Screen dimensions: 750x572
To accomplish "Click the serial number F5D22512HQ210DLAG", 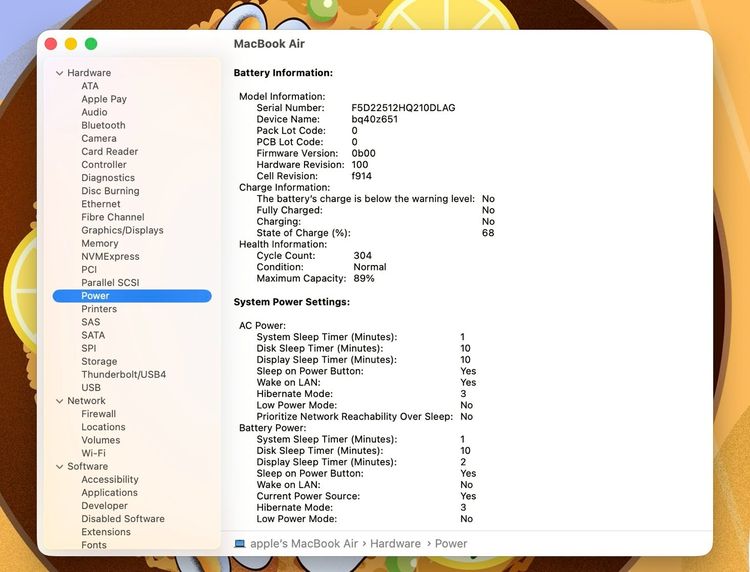I will point(403,108).
